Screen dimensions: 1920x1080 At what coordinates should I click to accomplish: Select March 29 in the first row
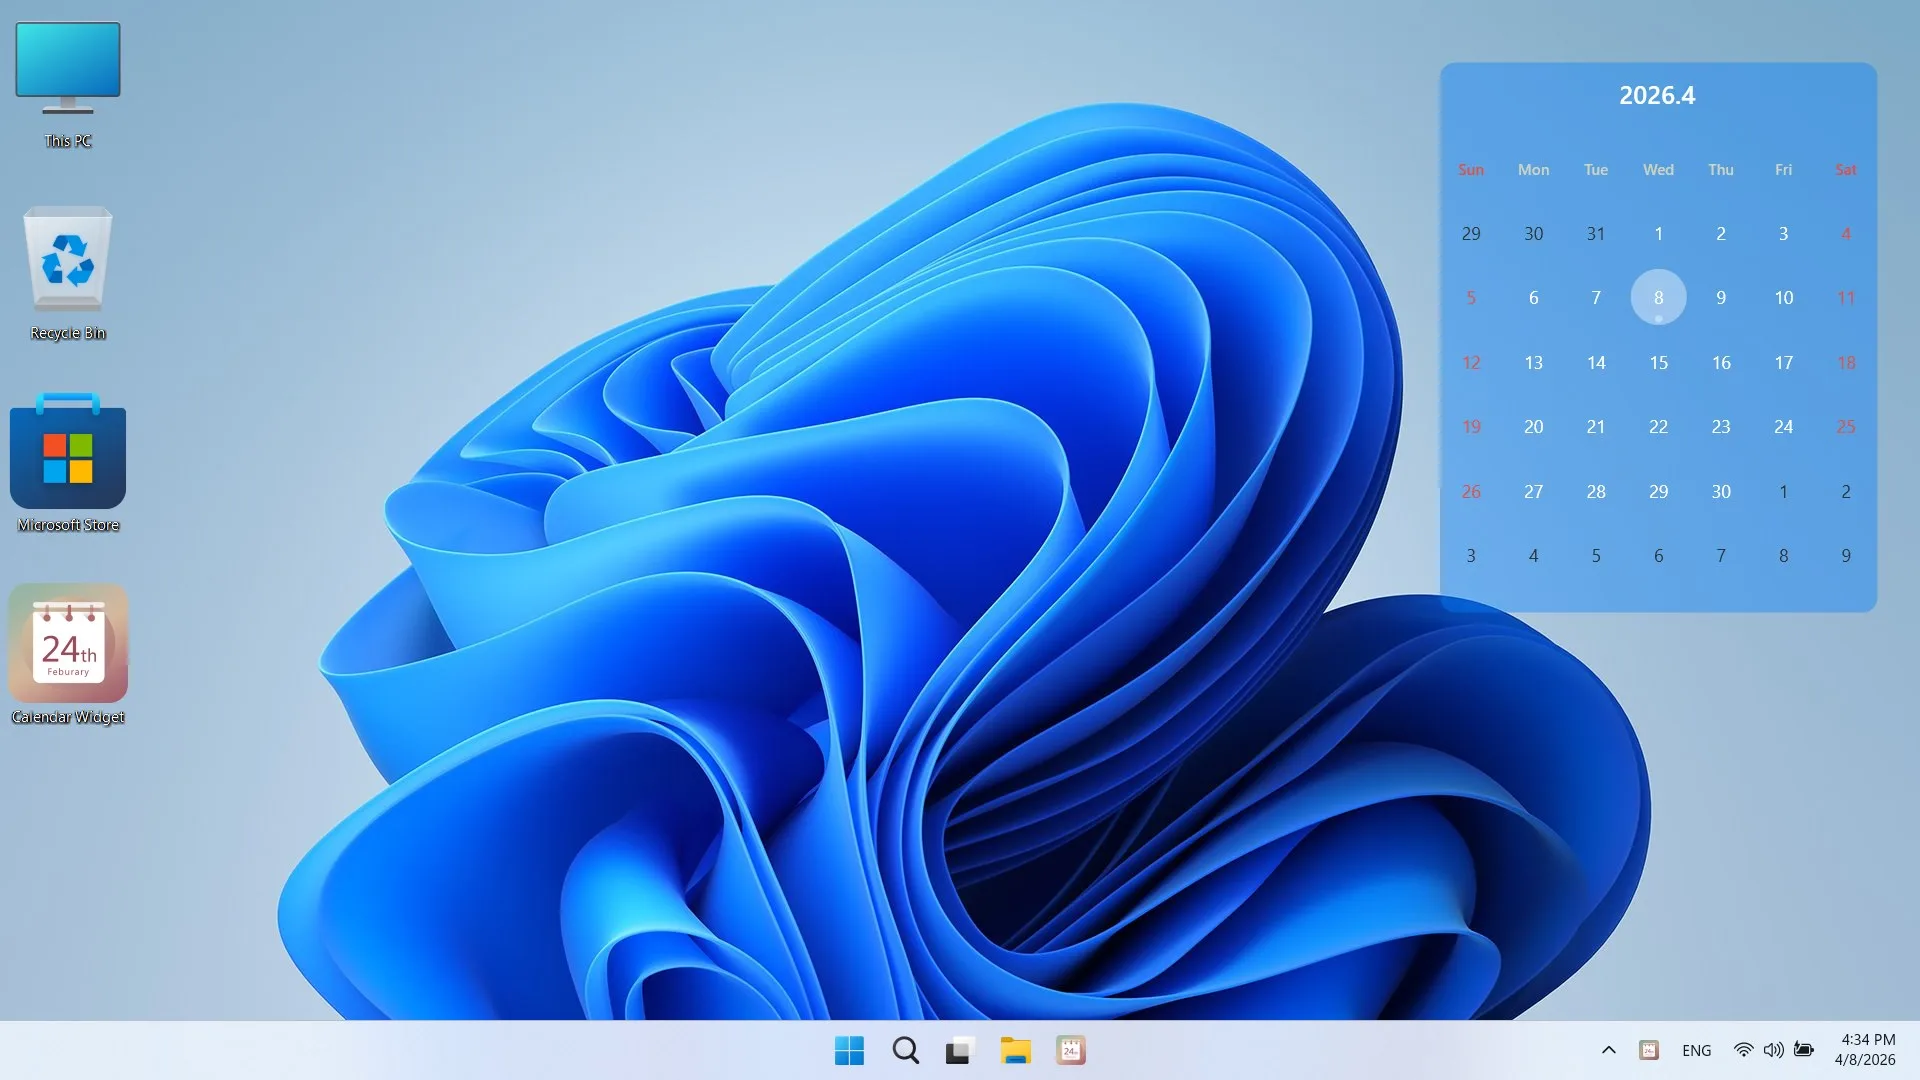[x=1471, y=233]
